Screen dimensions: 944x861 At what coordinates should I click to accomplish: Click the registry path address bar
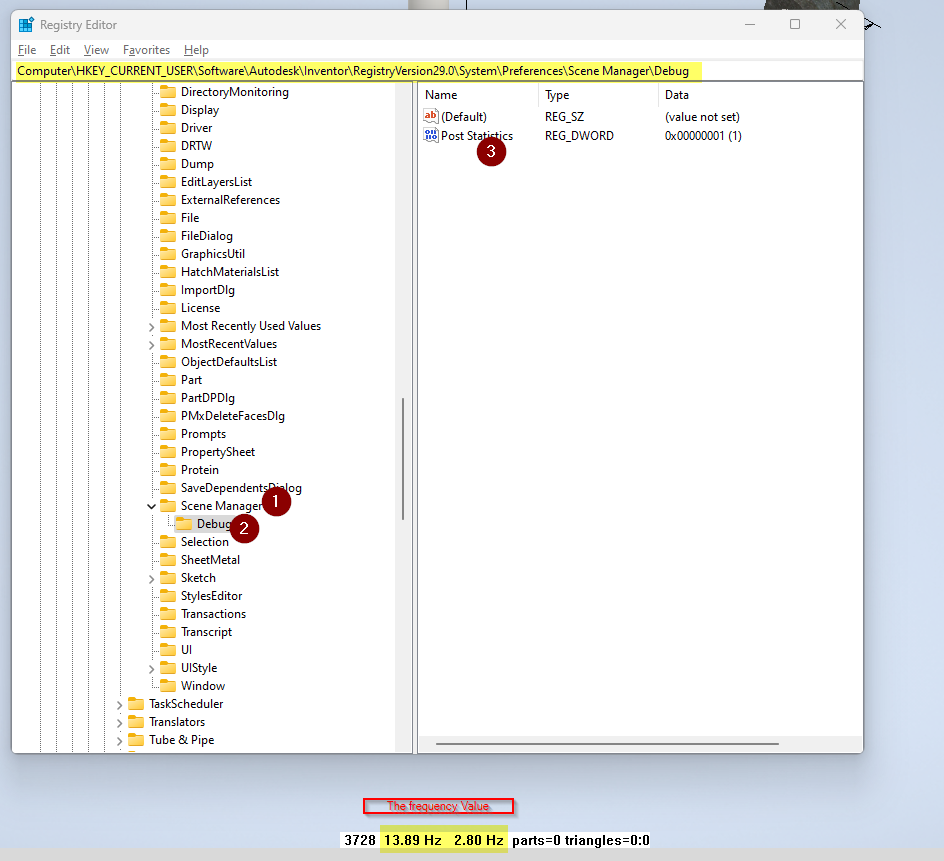[437, 71]
